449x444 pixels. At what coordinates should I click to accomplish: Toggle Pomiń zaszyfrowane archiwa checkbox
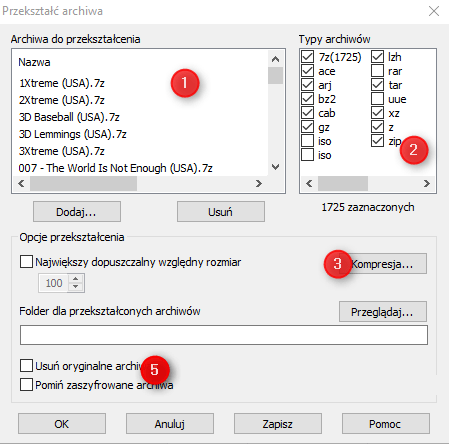click(x=26, y=385)
